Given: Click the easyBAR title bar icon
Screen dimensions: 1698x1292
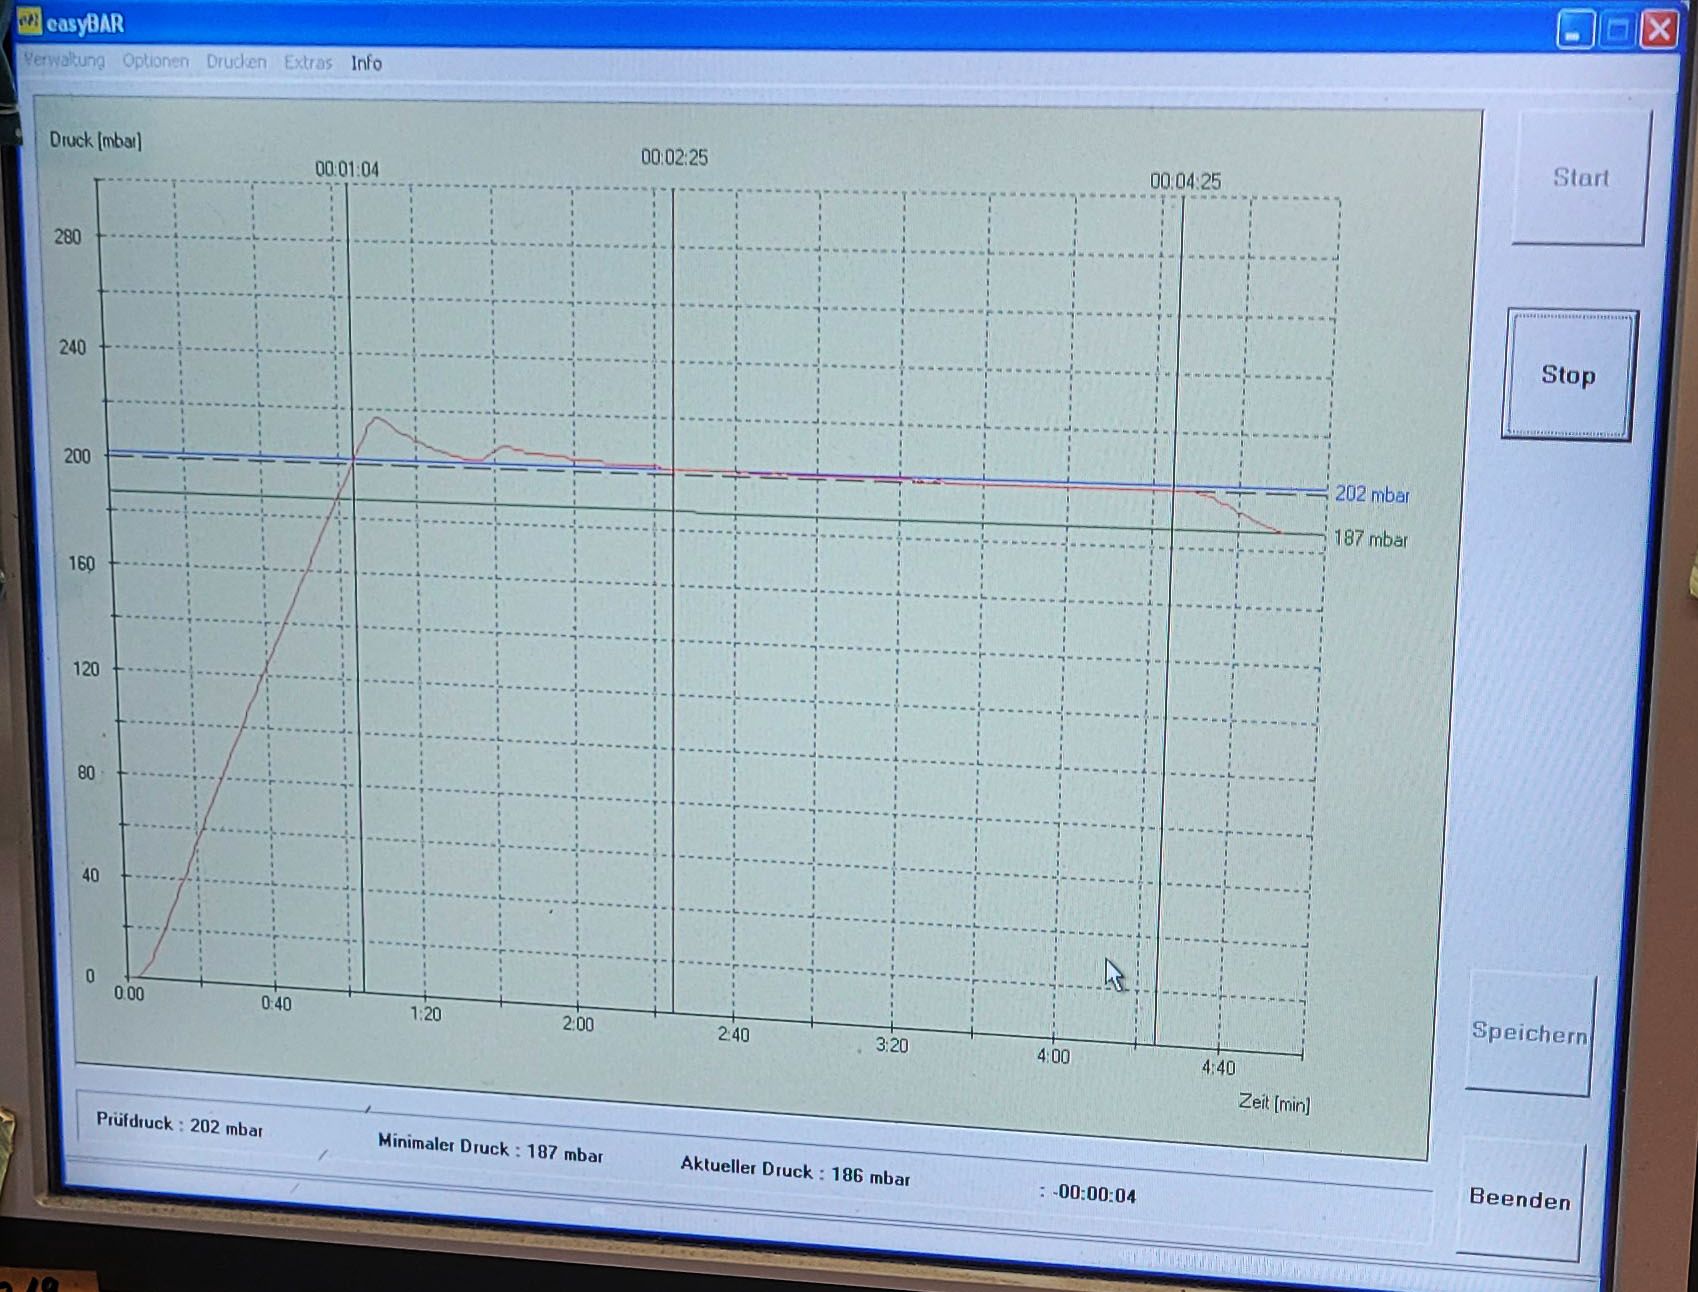Looking at the screenshot, I should [x=30, y=21].
